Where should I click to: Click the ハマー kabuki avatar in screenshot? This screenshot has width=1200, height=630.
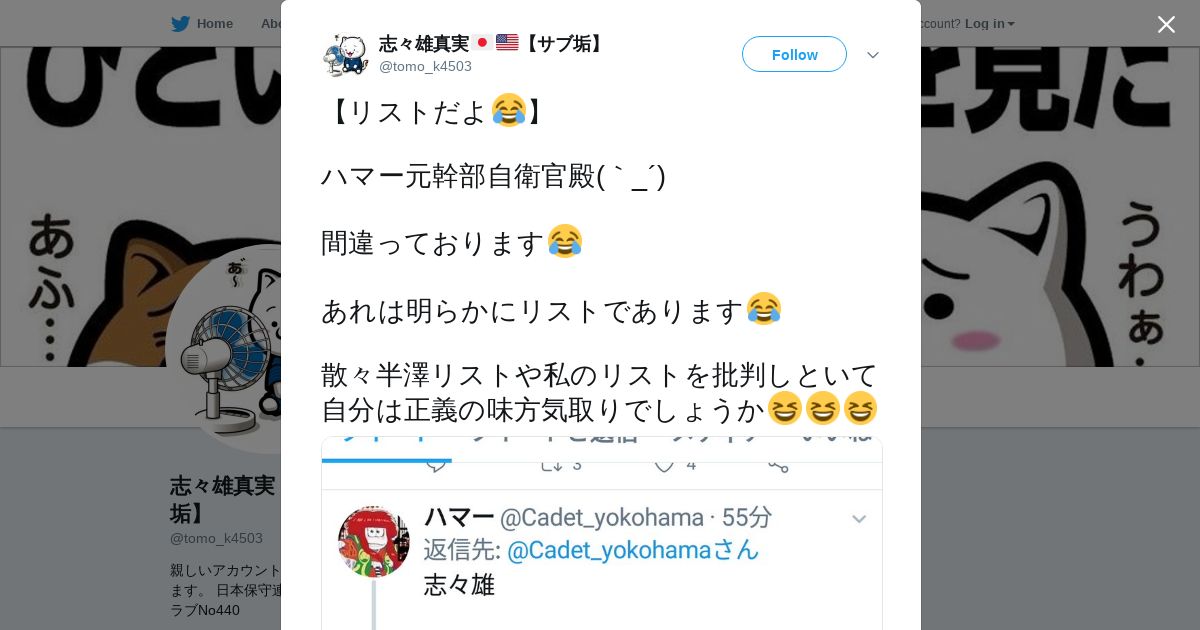click(x=374, y=541)
